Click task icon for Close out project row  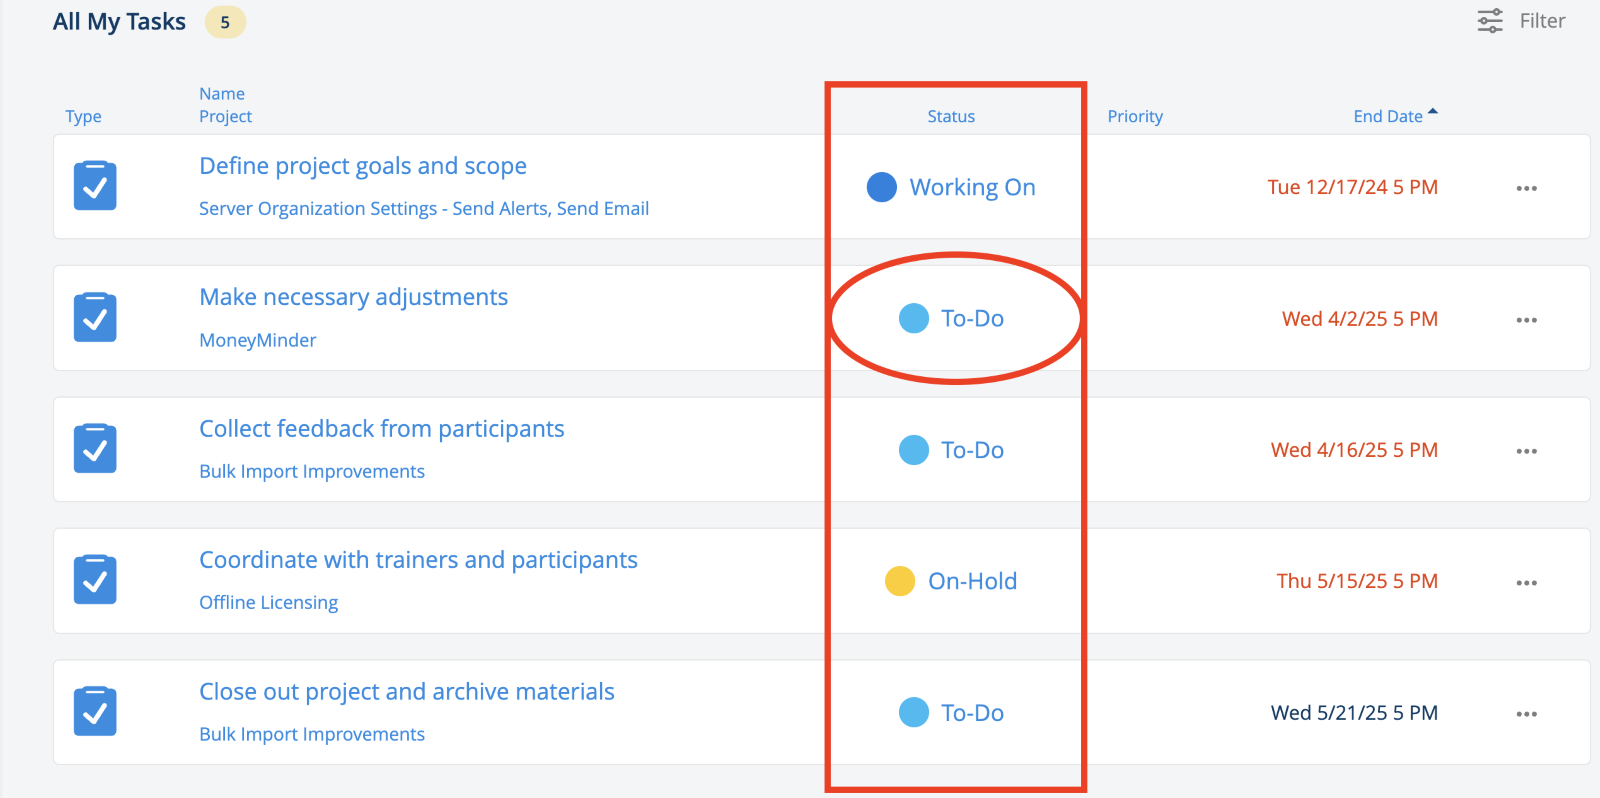tap(95, 711)
